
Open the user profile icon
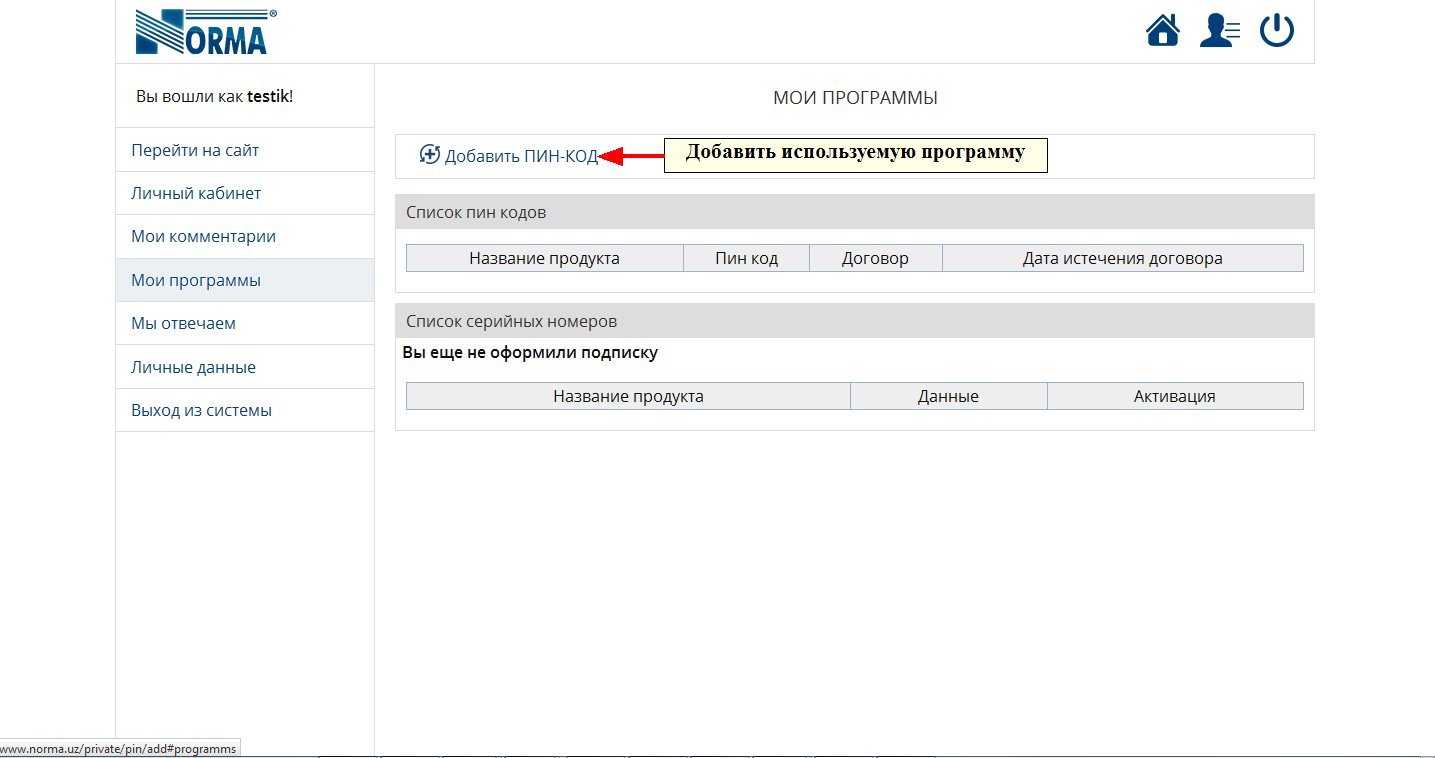pos(1220,30)
